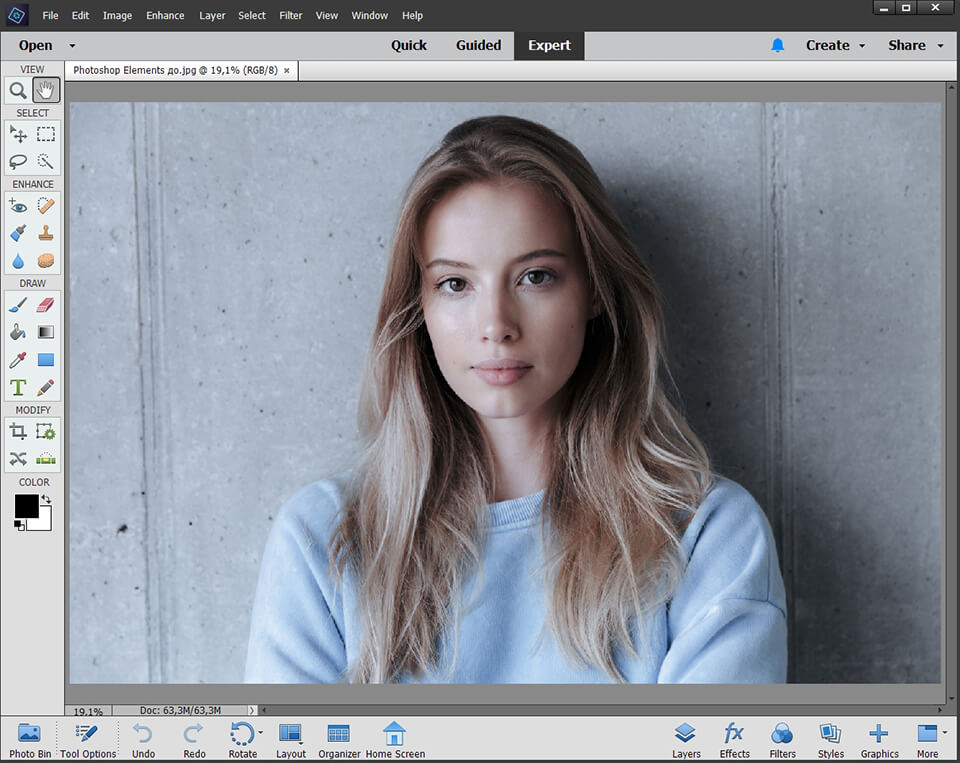Select the Lasso tool
The image size is (960, 763).
[18, 161]
